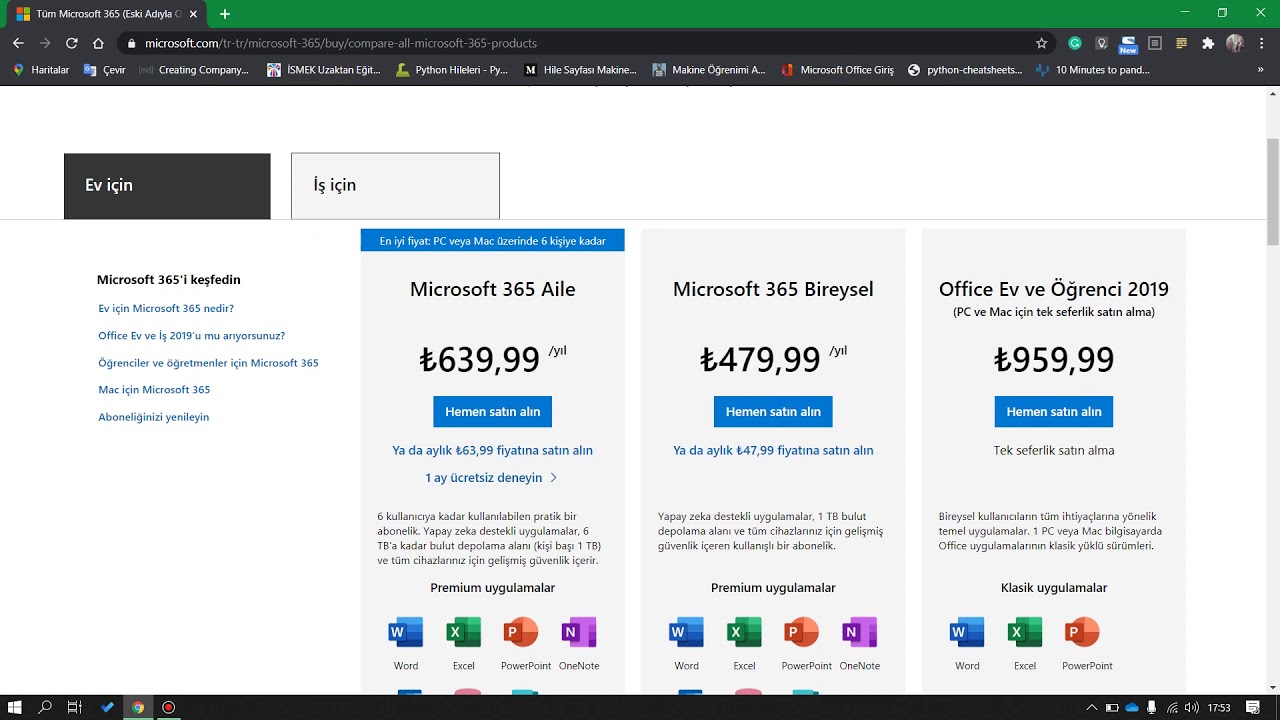Open Chrome from the taskbar
Screen dimensions: 1280x720
(x=138, y=707)
